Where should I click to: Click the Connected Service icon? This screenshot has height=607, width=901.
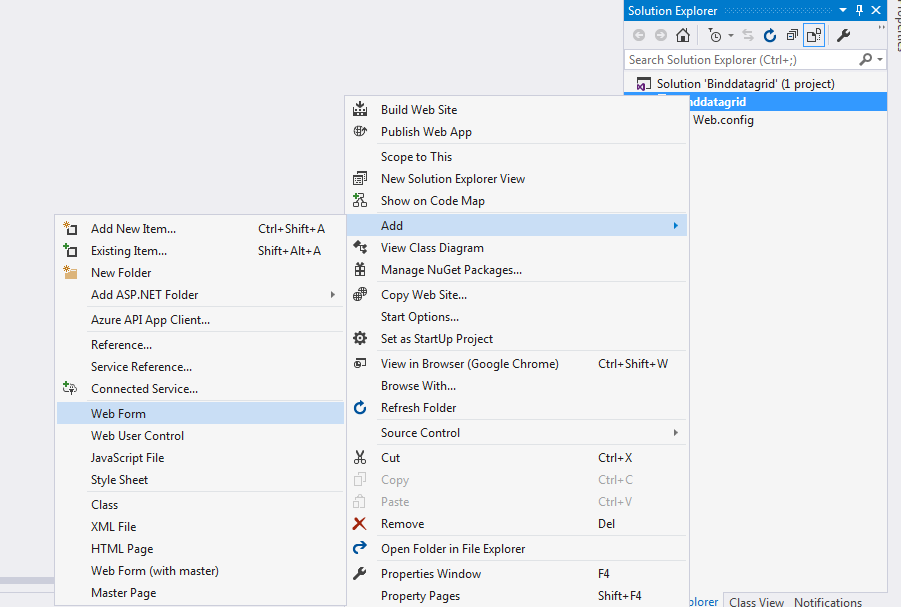(x=70, y=388)
